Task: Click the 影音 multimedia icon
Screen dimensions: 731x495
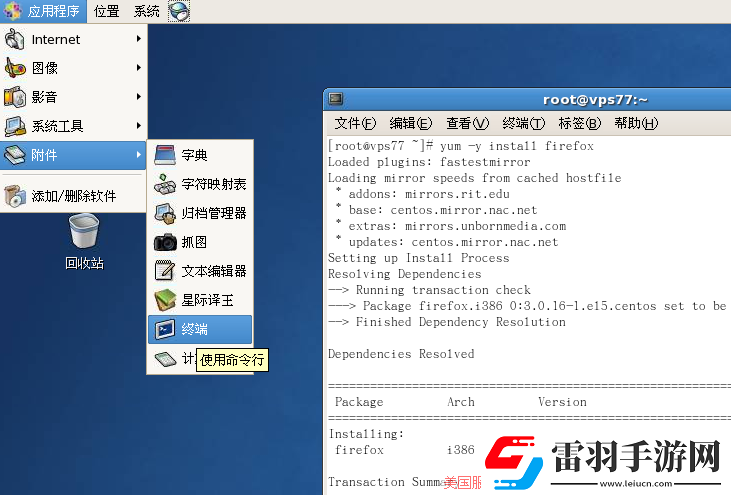Action: [x=14, y=97]
